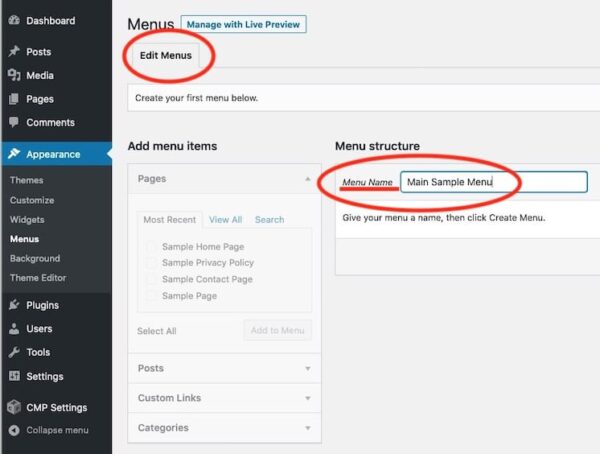This screenshot has width=600, height=454.
Task: Open Pages in the admin sidebar
Action: click(40, 99)
